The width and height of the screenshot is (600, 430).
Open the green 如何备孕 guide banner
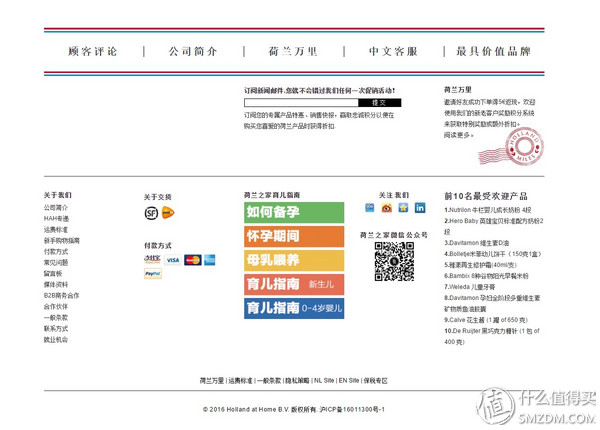click(x=294, y=212)
